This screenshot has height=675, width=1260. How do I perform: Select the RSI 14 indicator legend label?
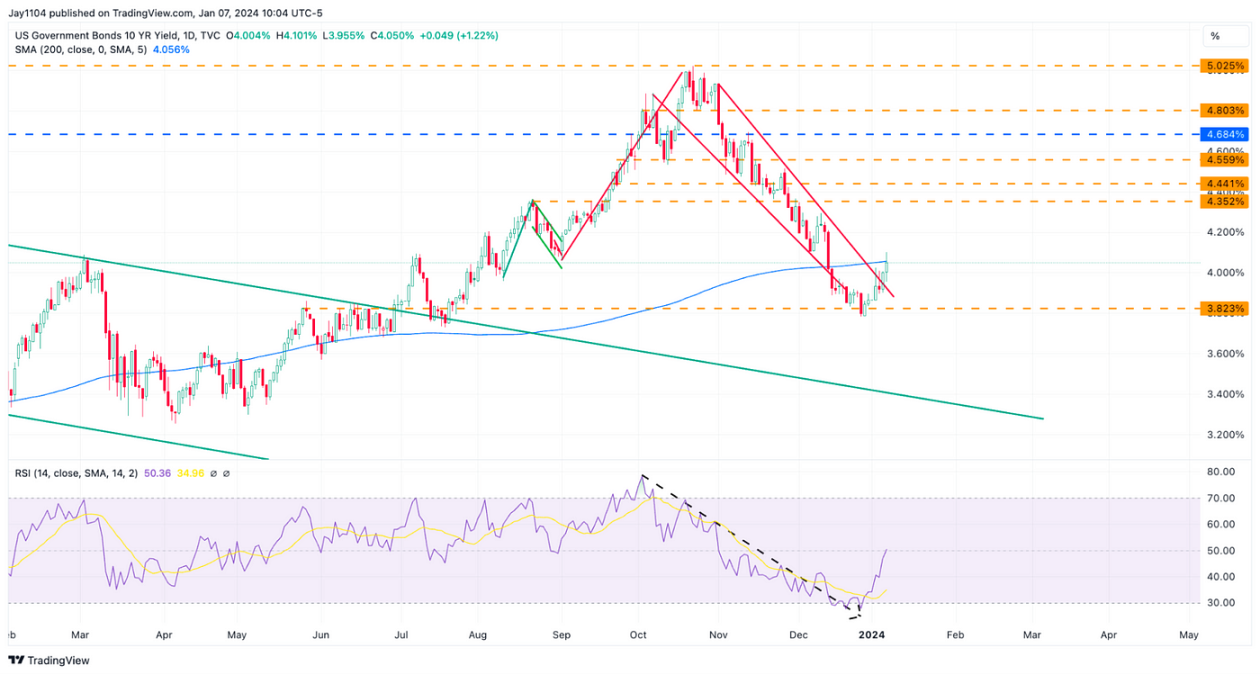[73, 473]
